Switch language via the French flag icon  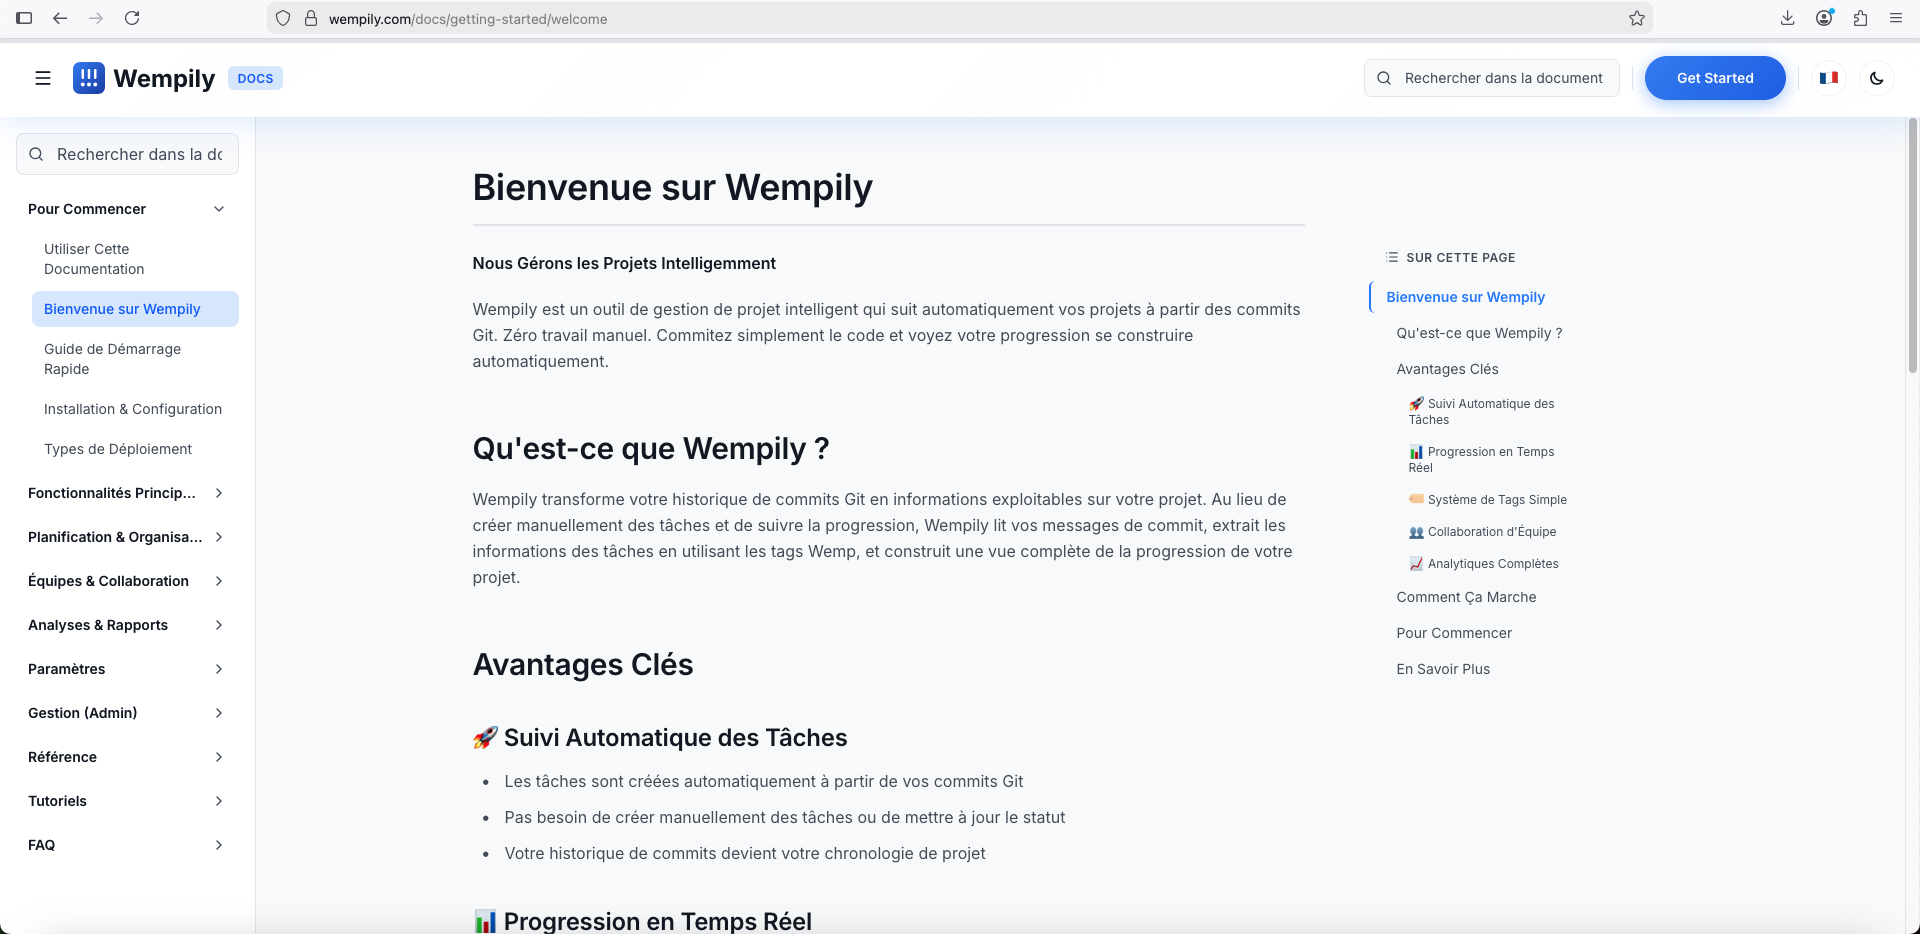pos(1828,78)
